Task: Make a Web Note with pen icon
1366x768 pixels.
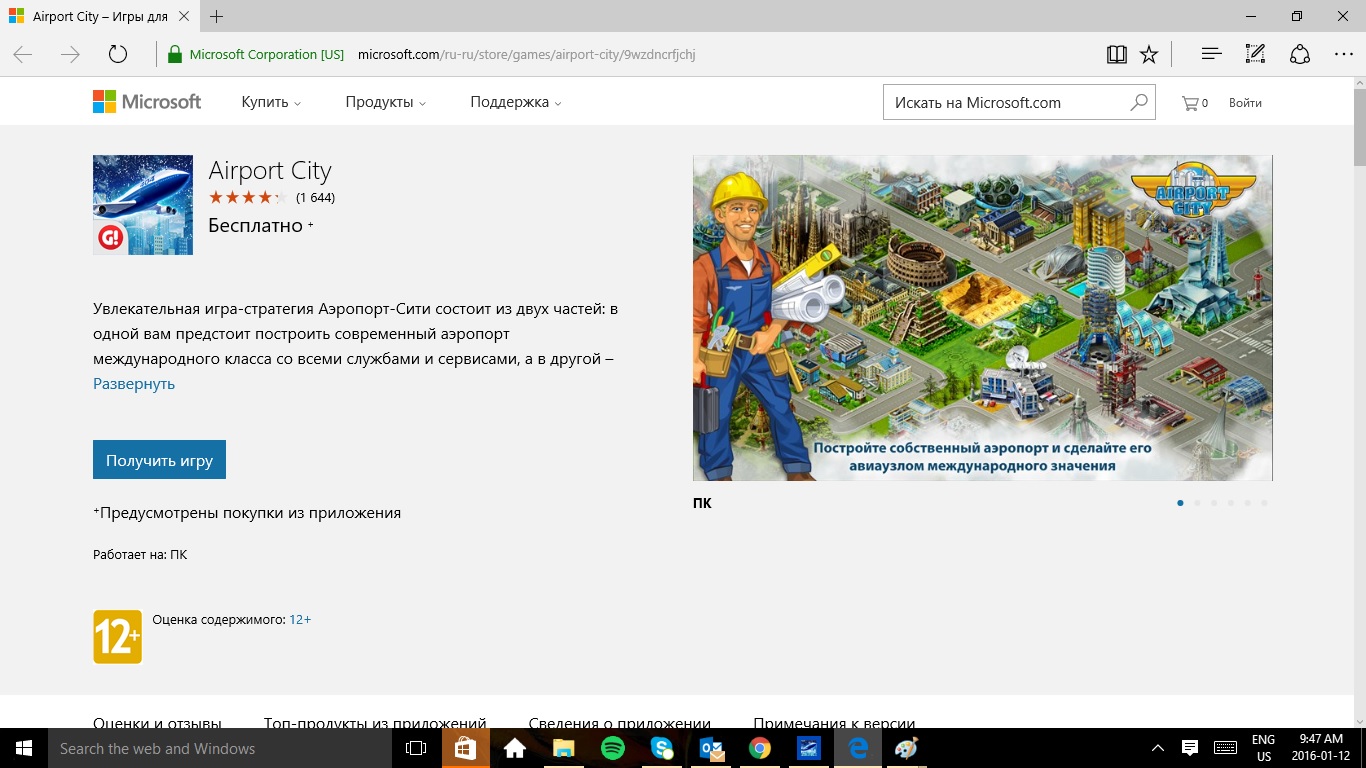Action: (x=1255, y=54)
